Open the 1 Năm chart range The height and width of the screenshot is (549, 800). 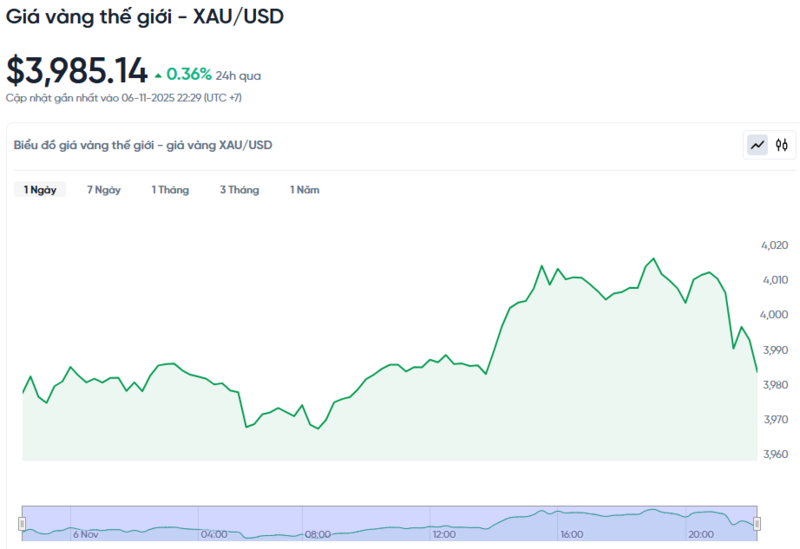(305, 190)
